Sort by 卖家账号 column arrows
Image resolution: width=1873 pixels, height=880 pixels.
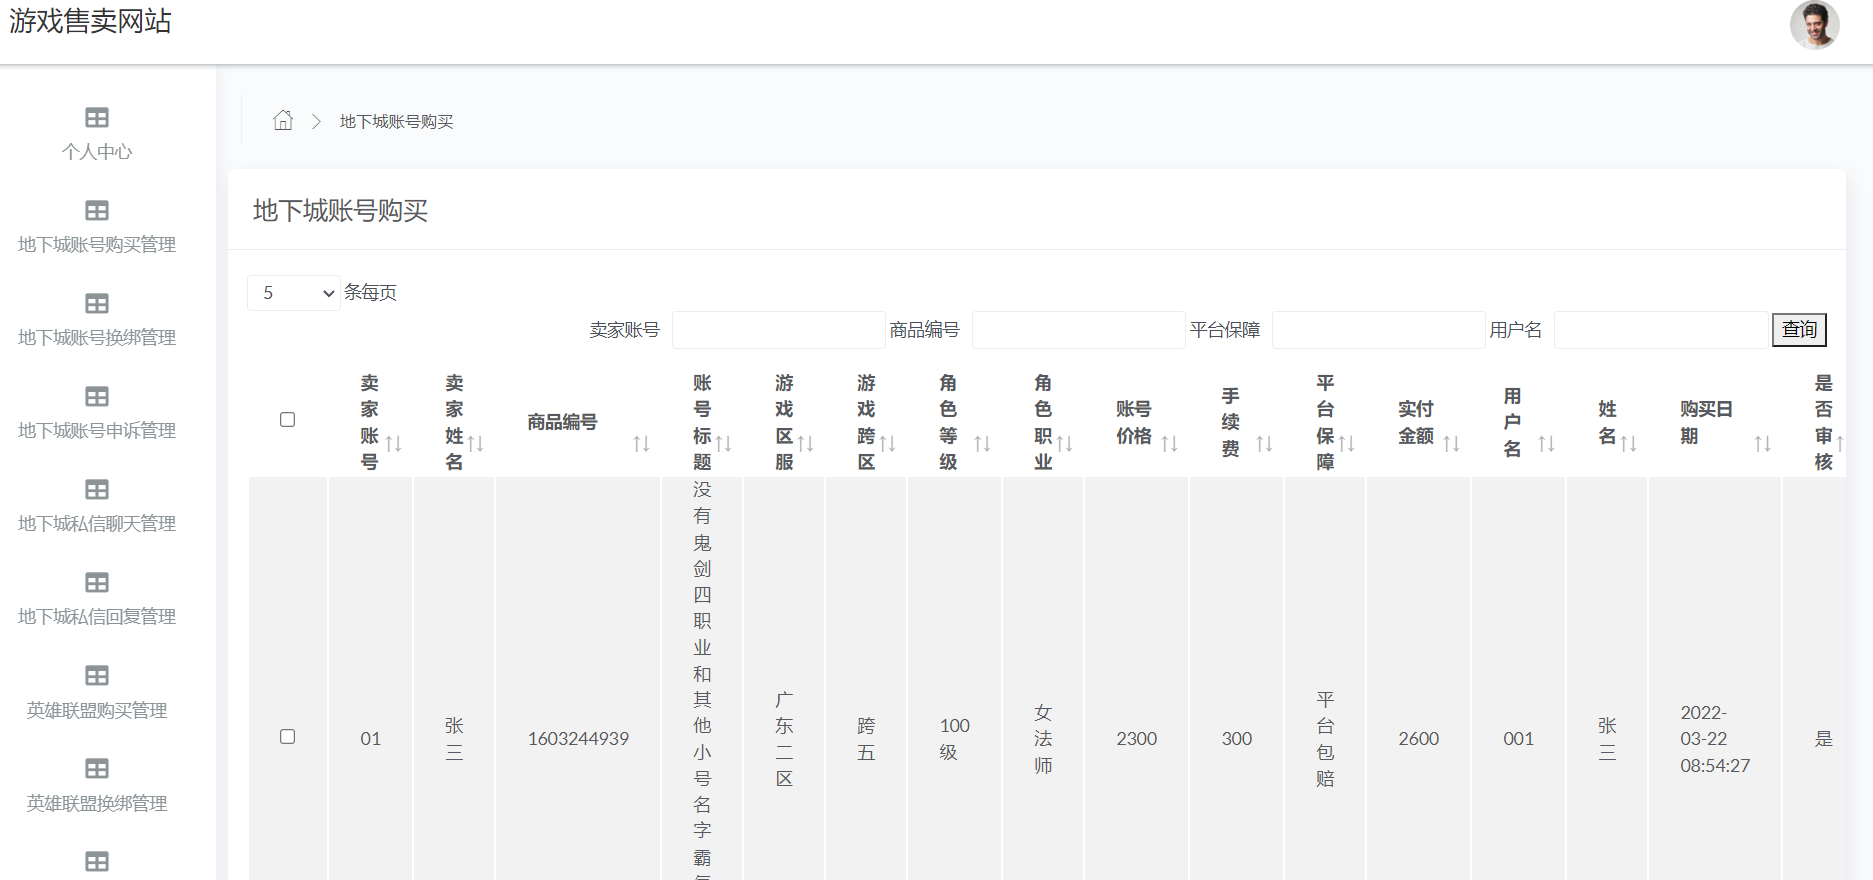coord(394,443)
